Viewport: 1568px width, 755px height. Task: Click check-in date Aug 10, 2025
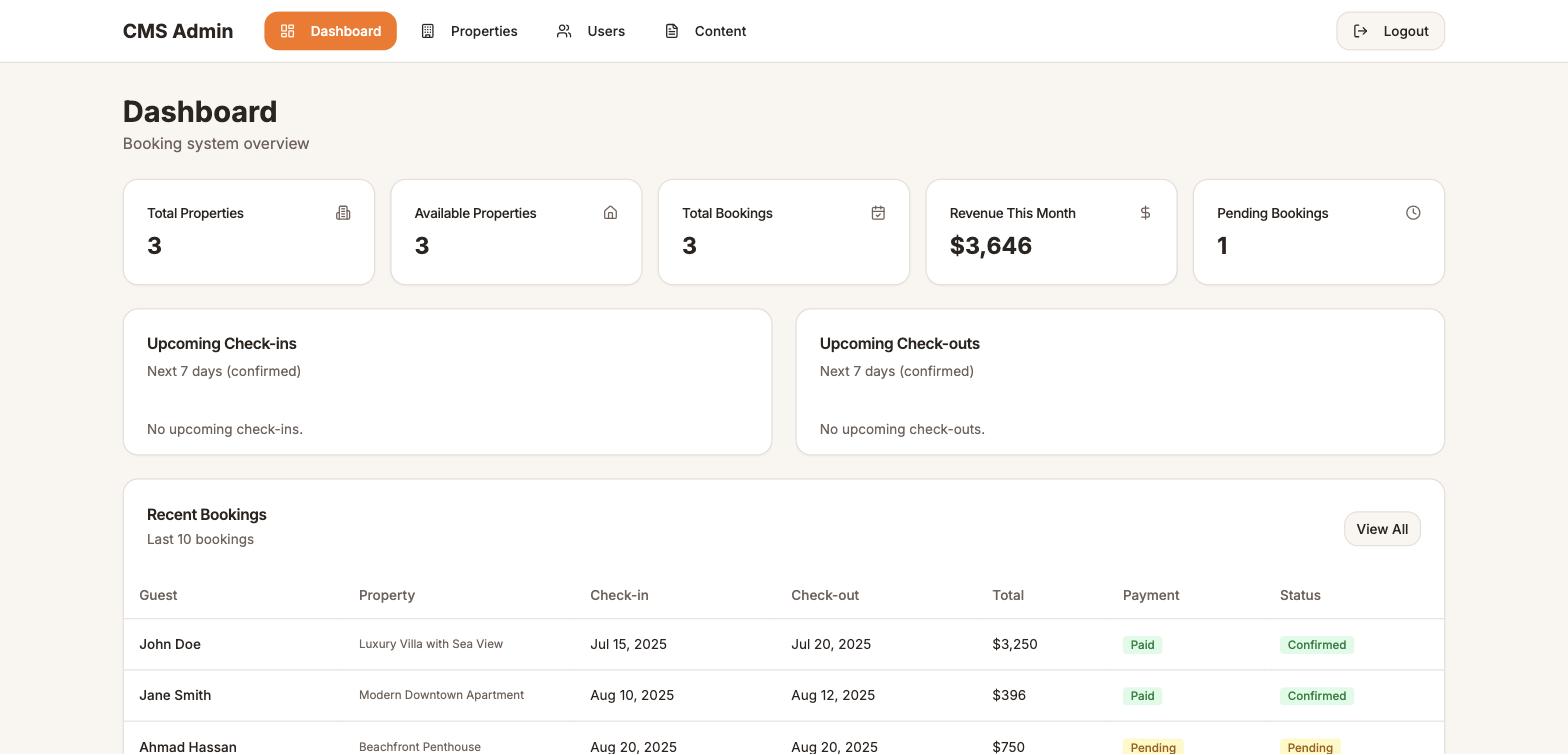(x=632, y=695)
